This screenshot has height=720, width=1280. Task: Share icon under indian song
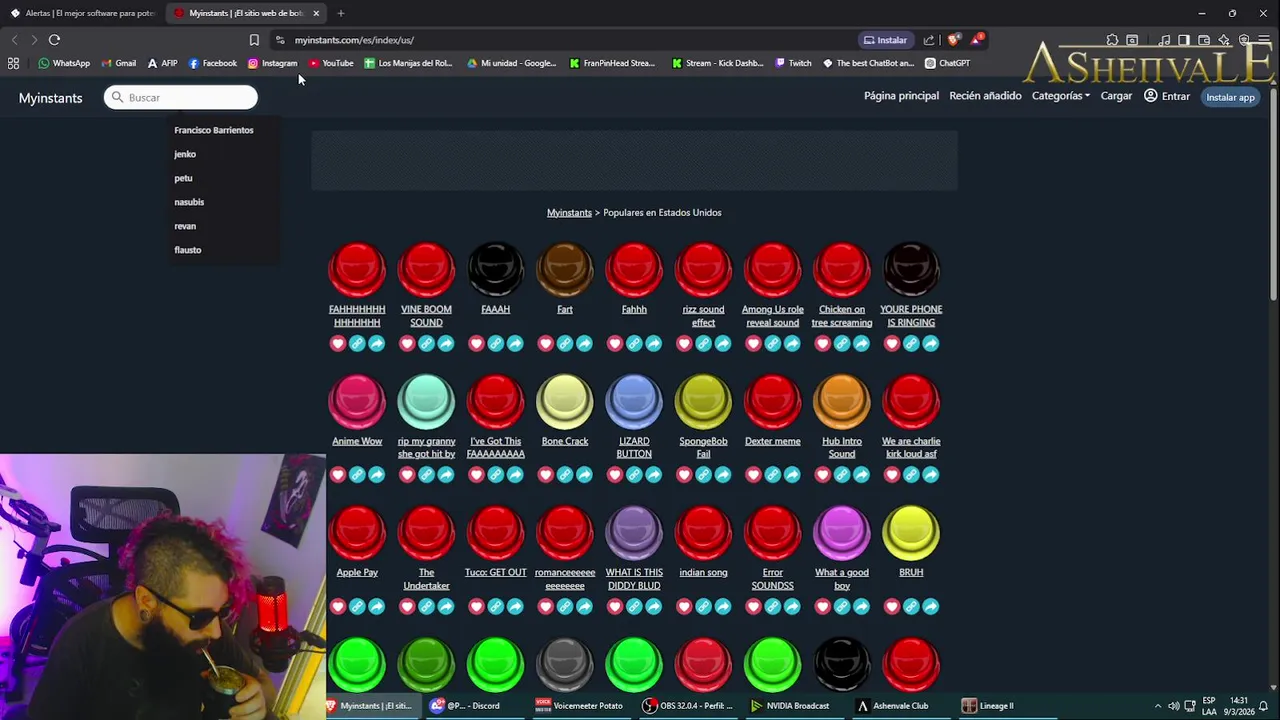[x=723, y=607]
